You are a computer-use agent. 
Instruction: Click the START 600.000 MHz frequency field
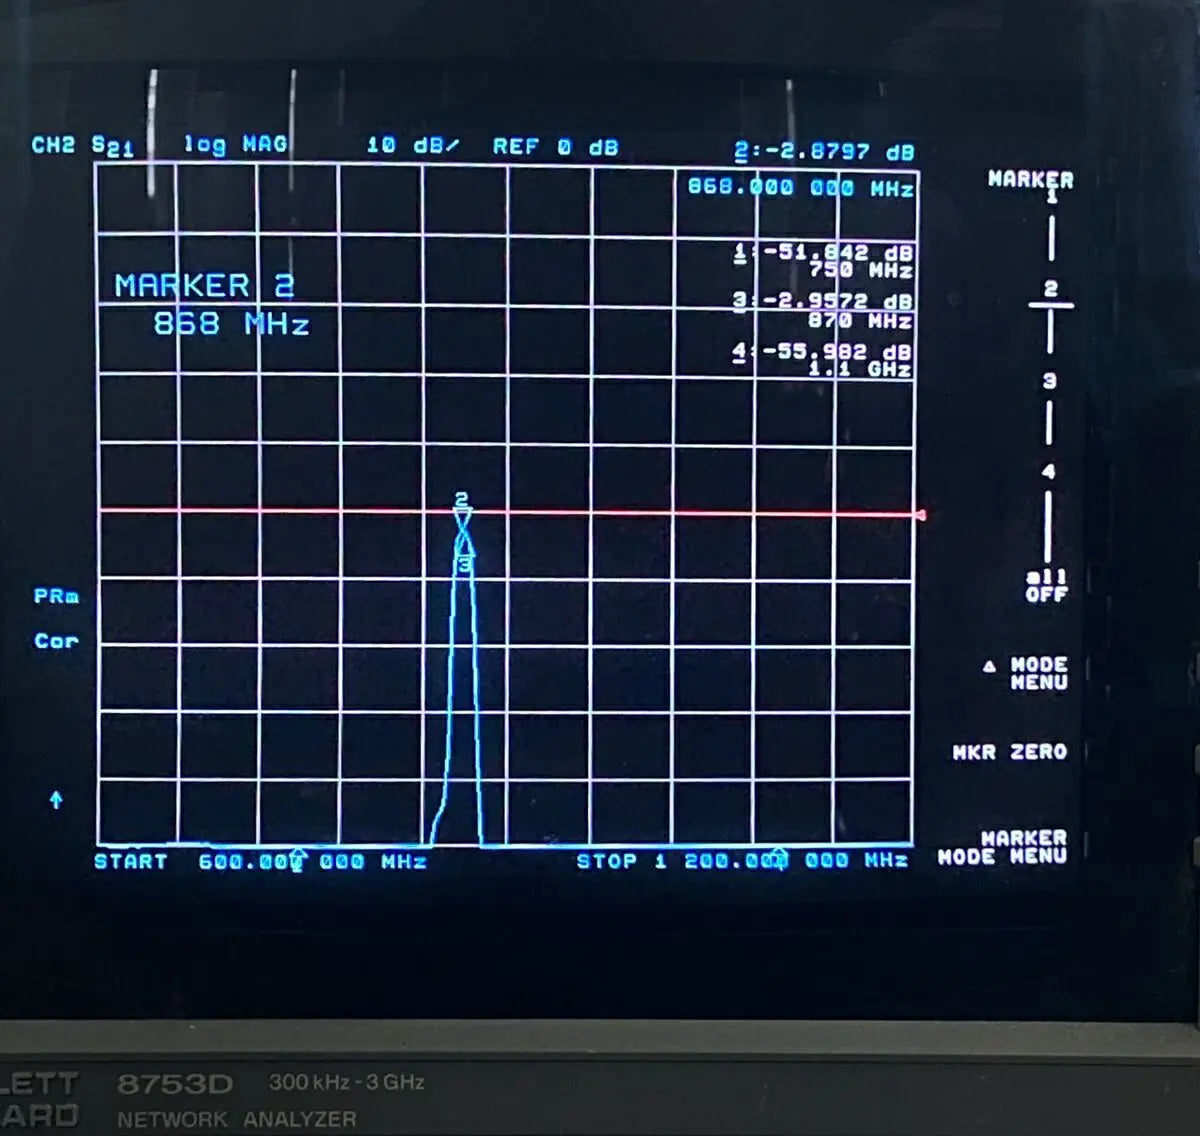point(260,861)
